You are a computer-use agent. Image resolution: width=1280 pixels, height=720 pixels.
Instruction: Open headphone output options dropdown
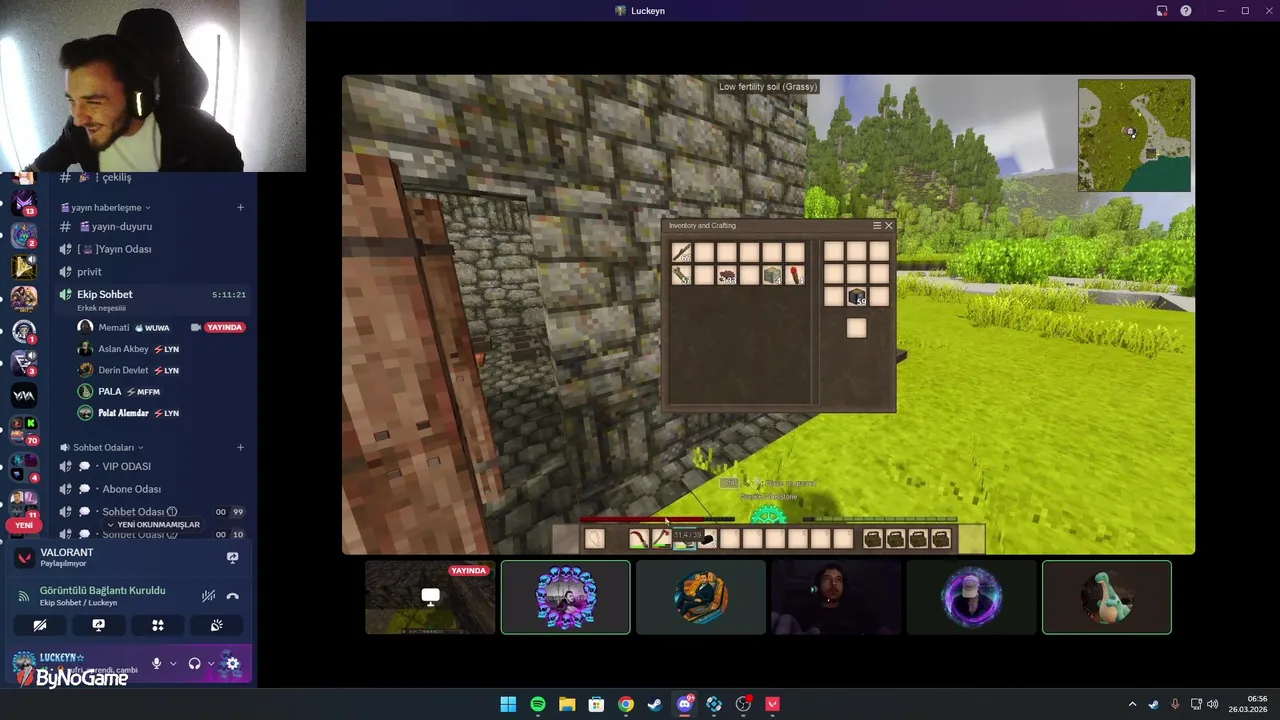click(x=210, y=664)
